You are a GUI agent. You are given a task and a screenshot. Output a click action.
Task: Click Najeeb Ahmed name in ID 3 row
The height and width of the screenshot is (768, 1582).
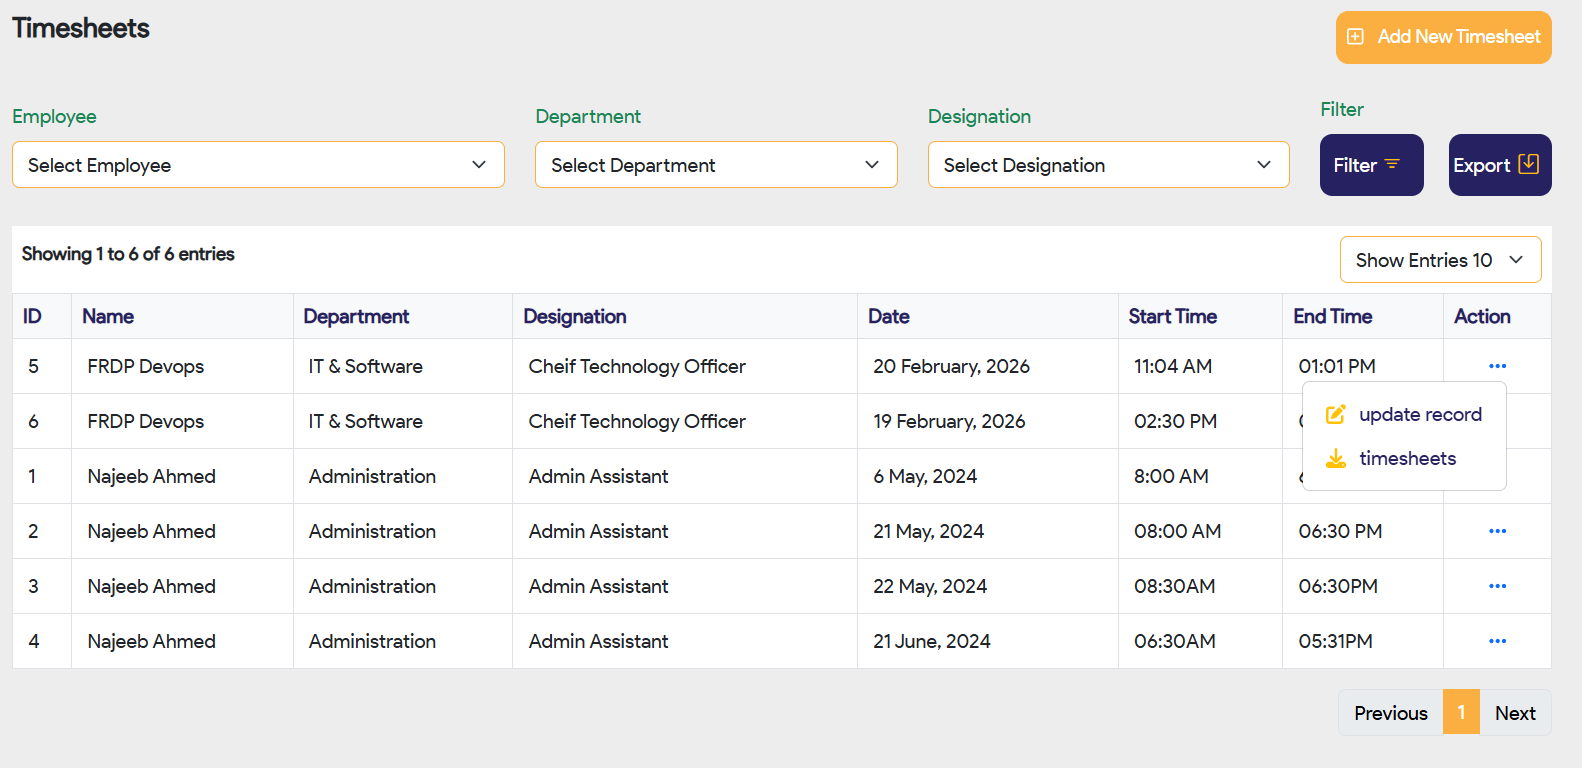tap(152, 586)
